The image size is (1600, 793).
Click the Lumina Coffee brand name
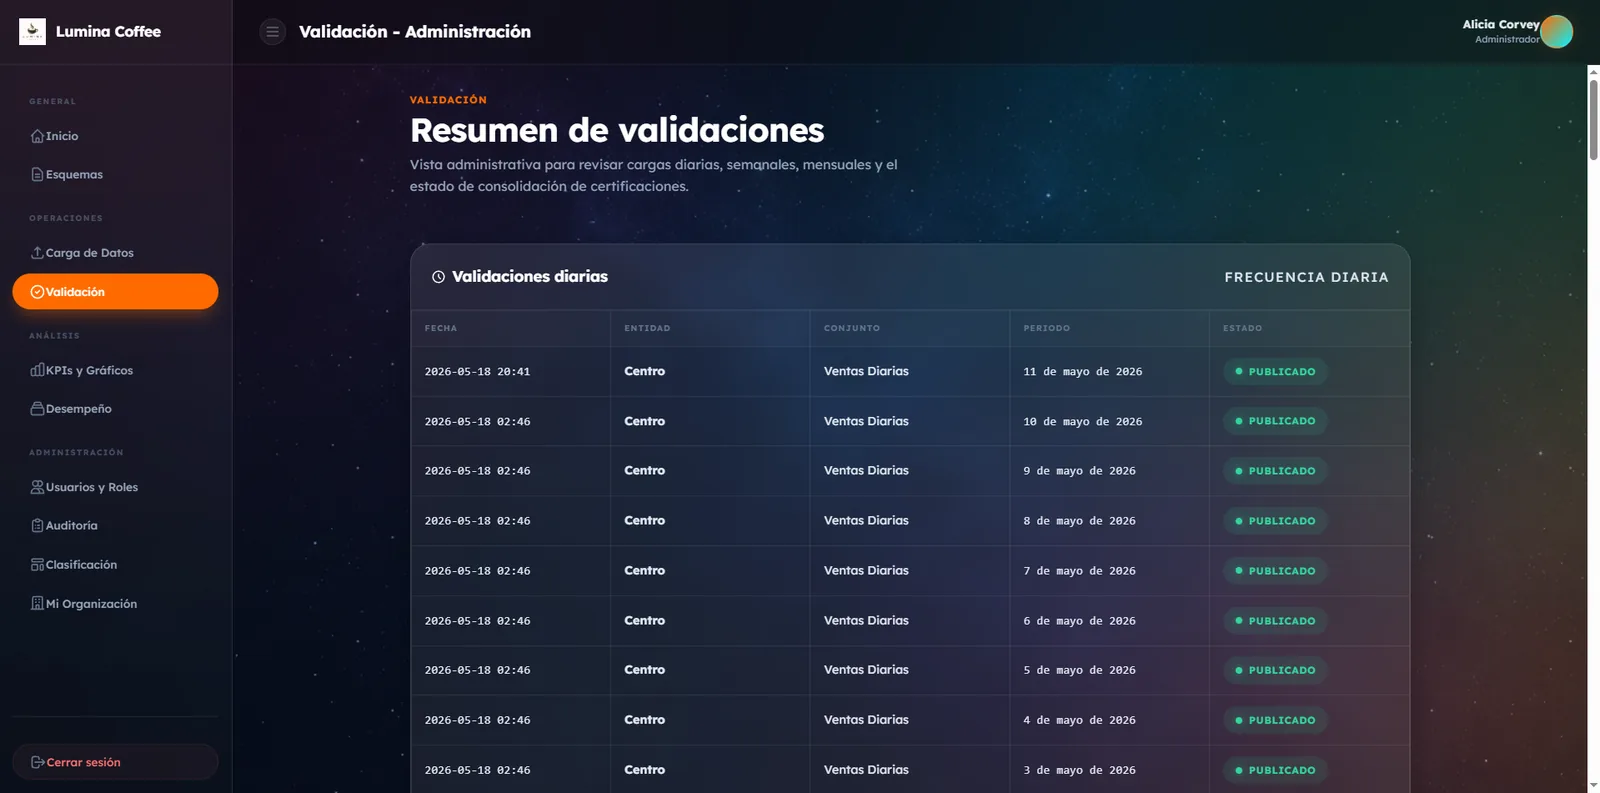pyautogui.click(x=108, y=32)
